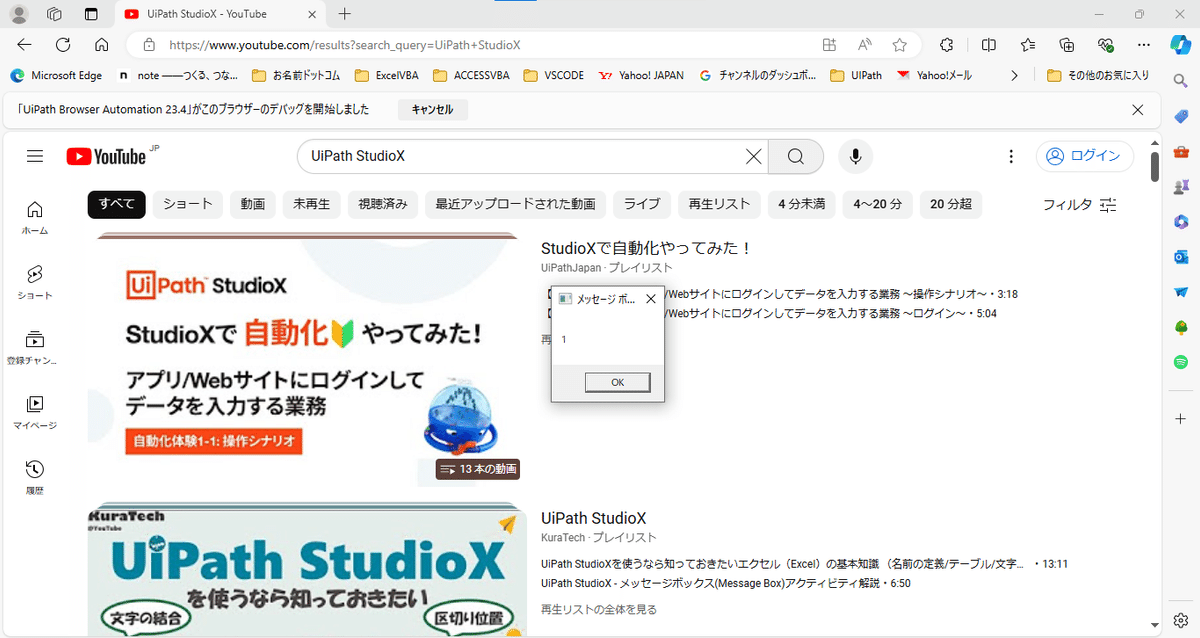Switch to UiPath StudioX - YouTube tab
The width and height of the screenshot is (1200, 638).
[x=220, y=14]
